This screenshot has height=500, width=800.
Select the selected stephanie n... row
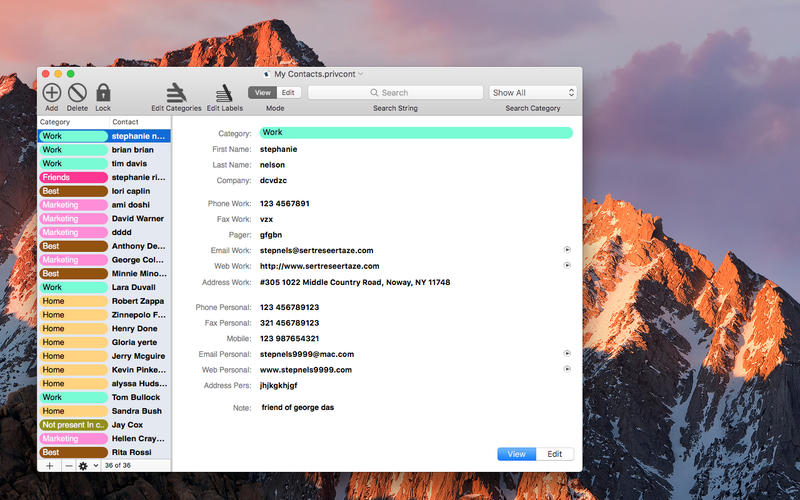[104, 136]
